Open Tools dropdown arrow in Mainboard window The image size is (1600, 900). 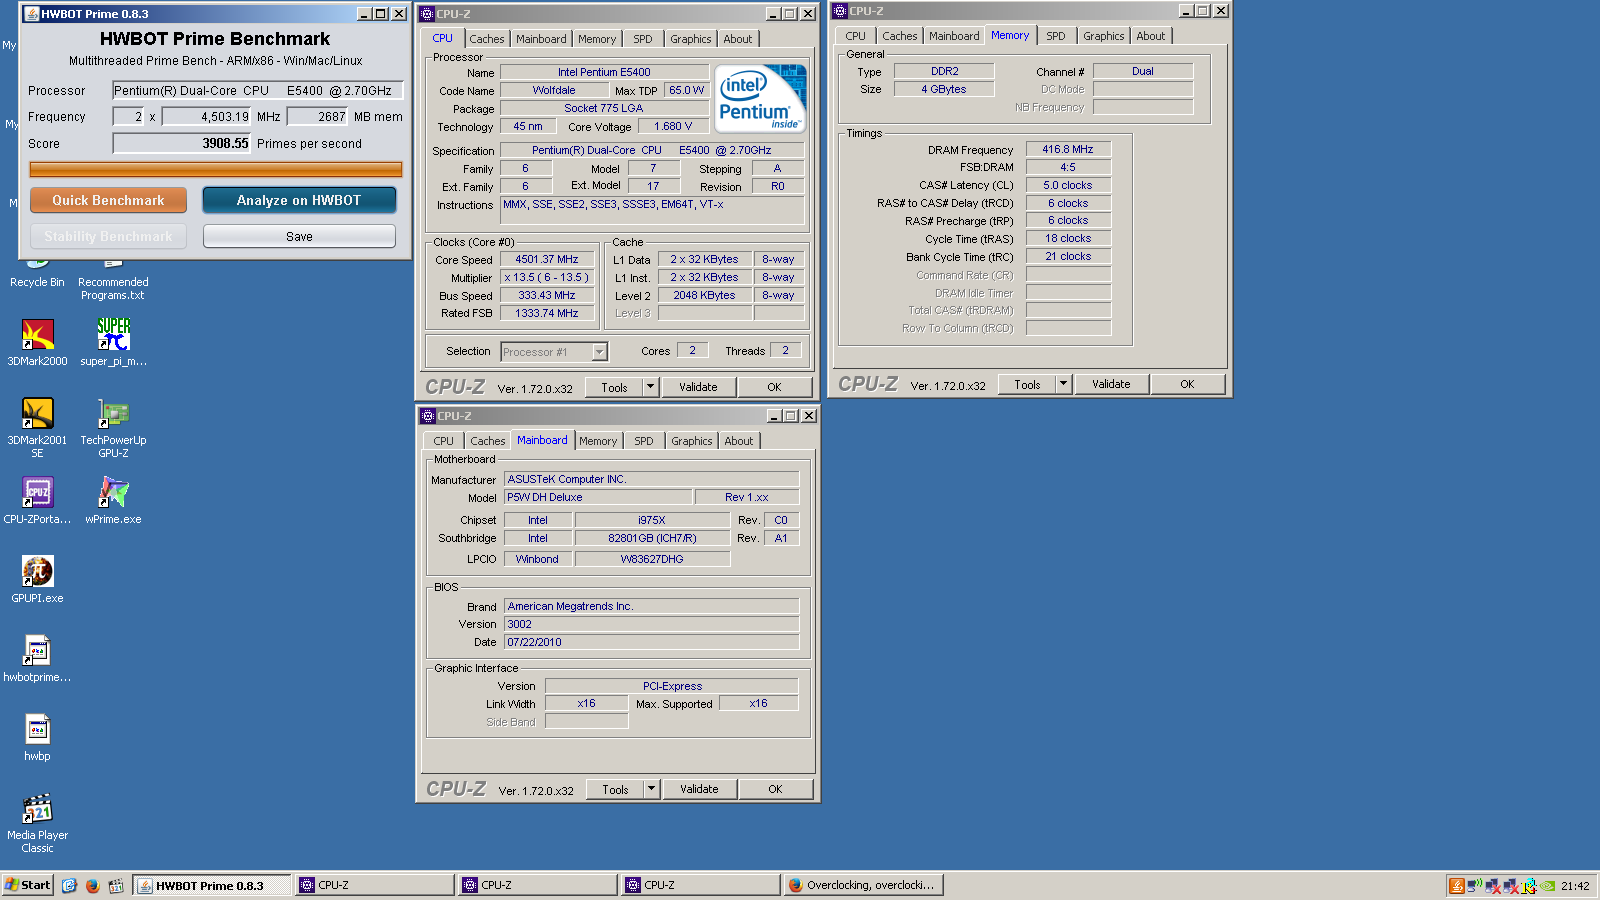(652, 789)
